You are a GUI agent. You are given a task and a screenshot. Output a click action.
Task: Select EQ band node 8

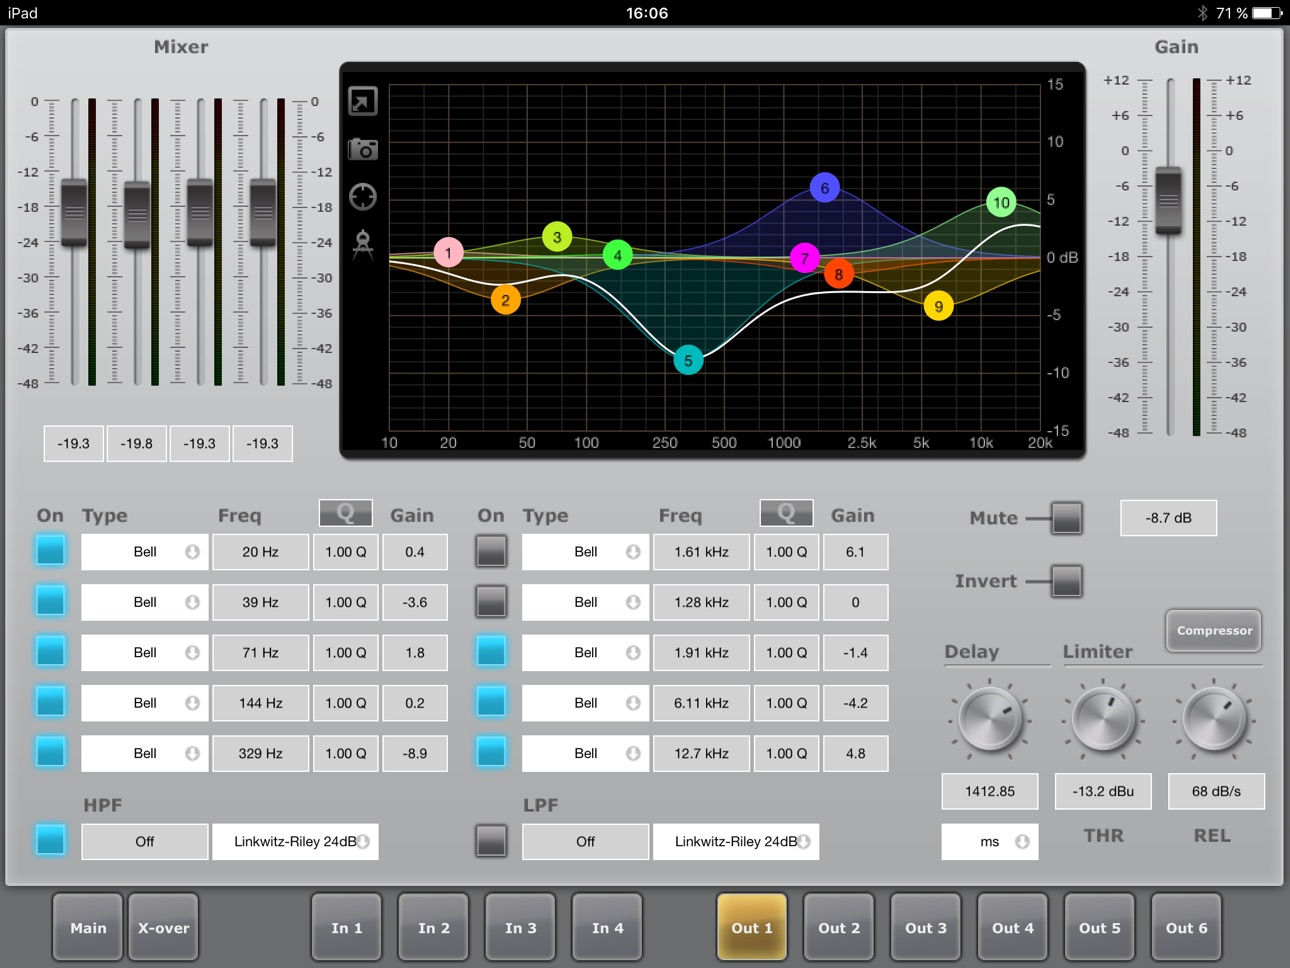(839, 273)
